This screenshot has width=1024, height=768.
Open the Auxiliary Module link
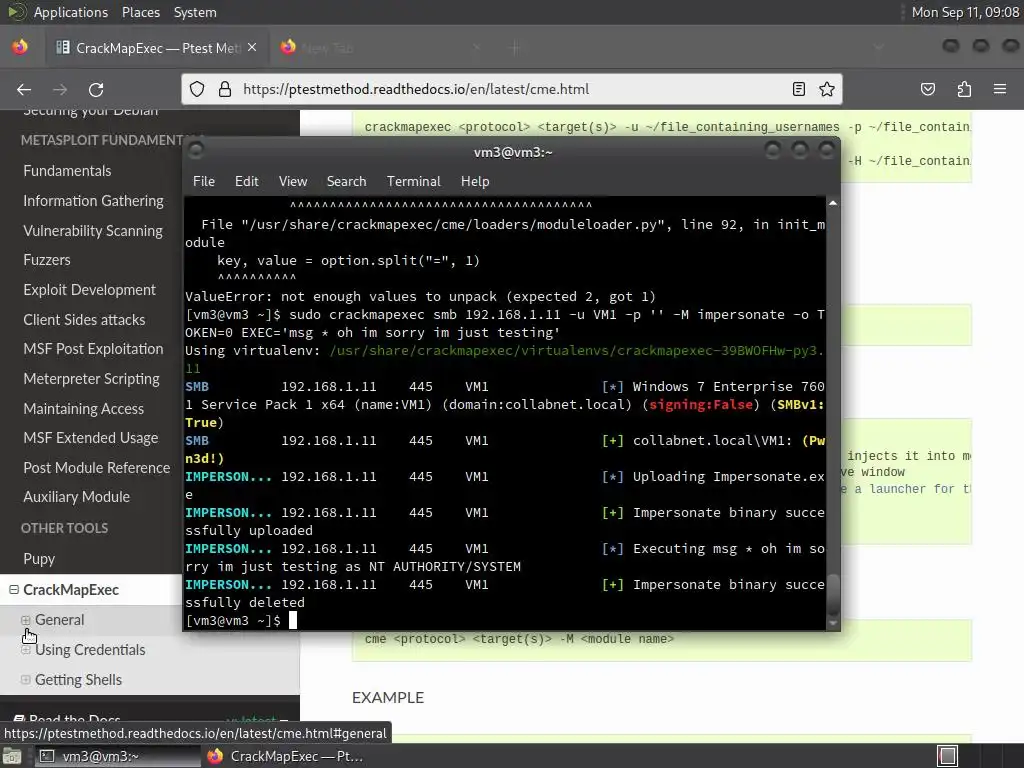point(76,497)
